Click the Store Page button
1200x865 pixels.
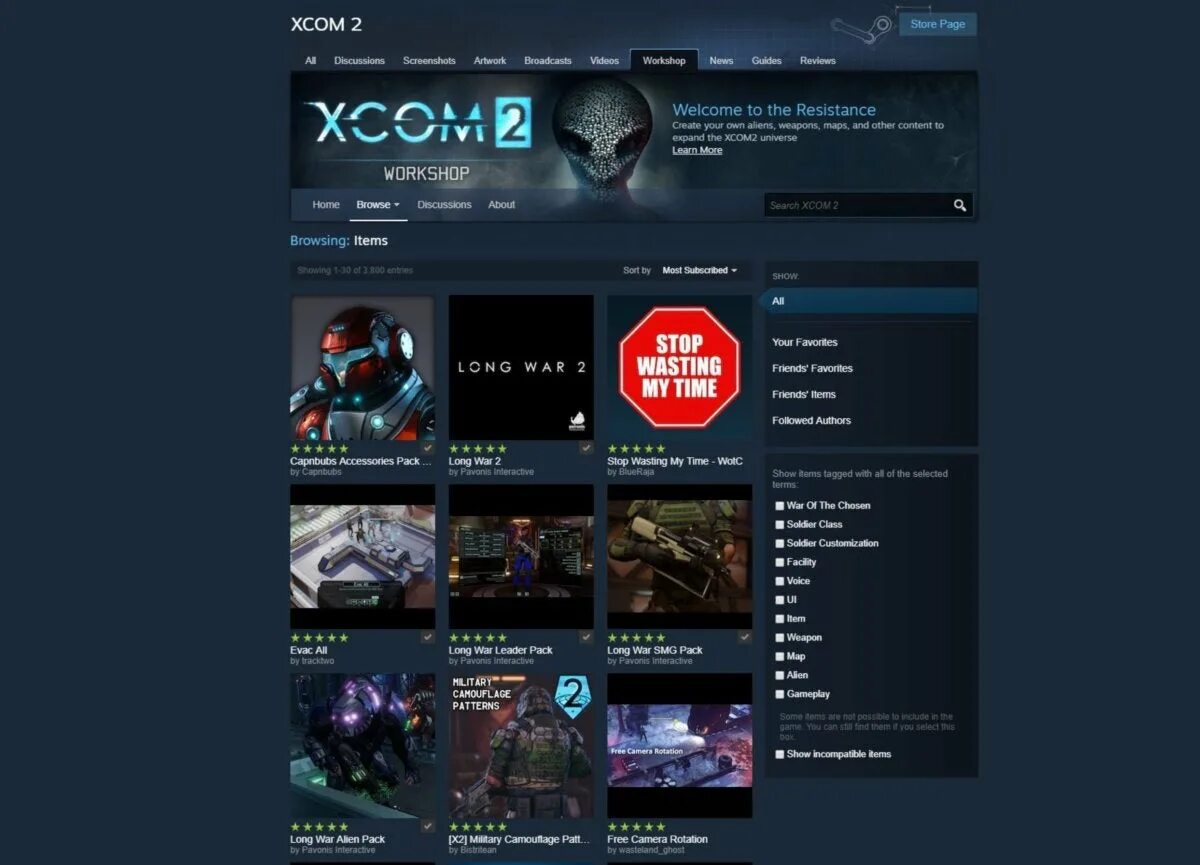(938, 24)
